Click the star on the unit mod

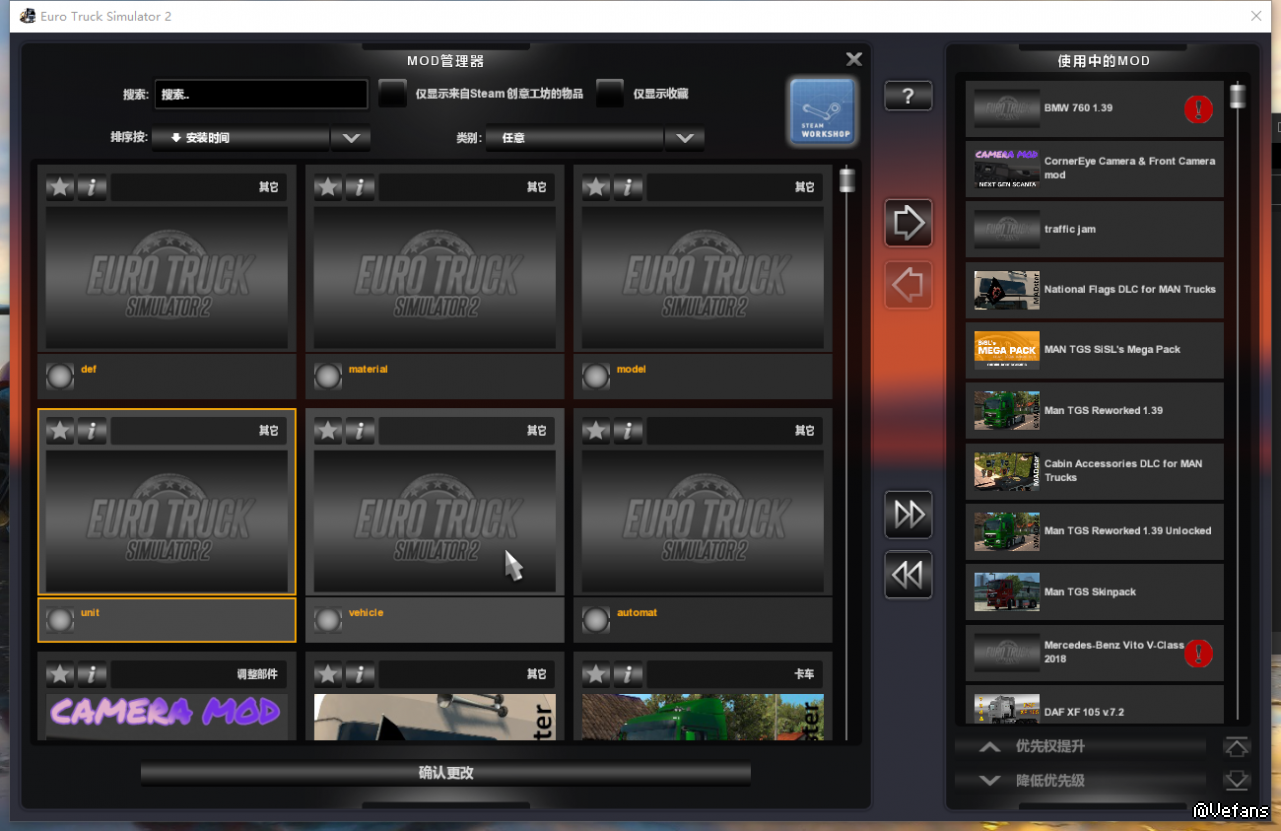[60, 431]
